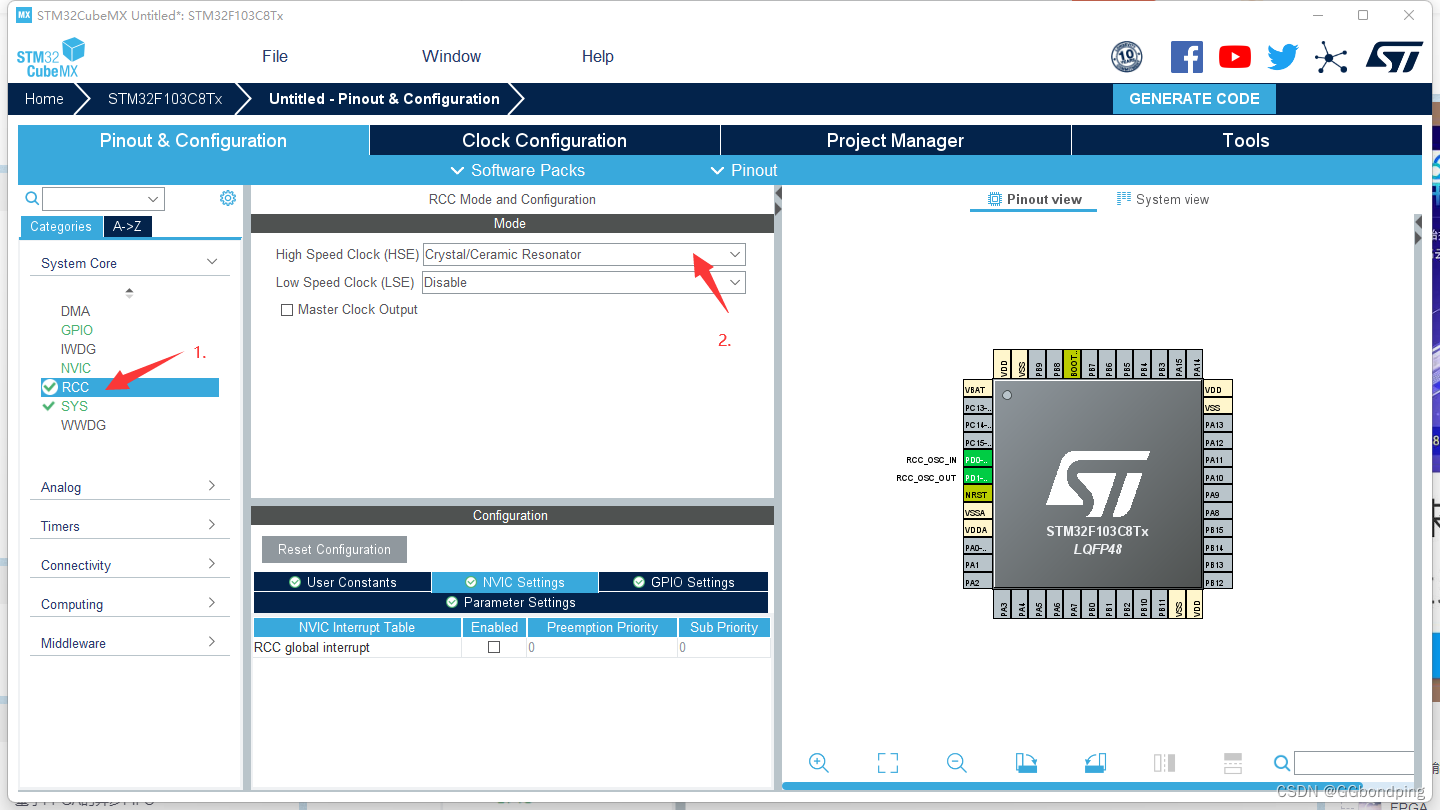Click the Reset Configuration button

(334, 549)
